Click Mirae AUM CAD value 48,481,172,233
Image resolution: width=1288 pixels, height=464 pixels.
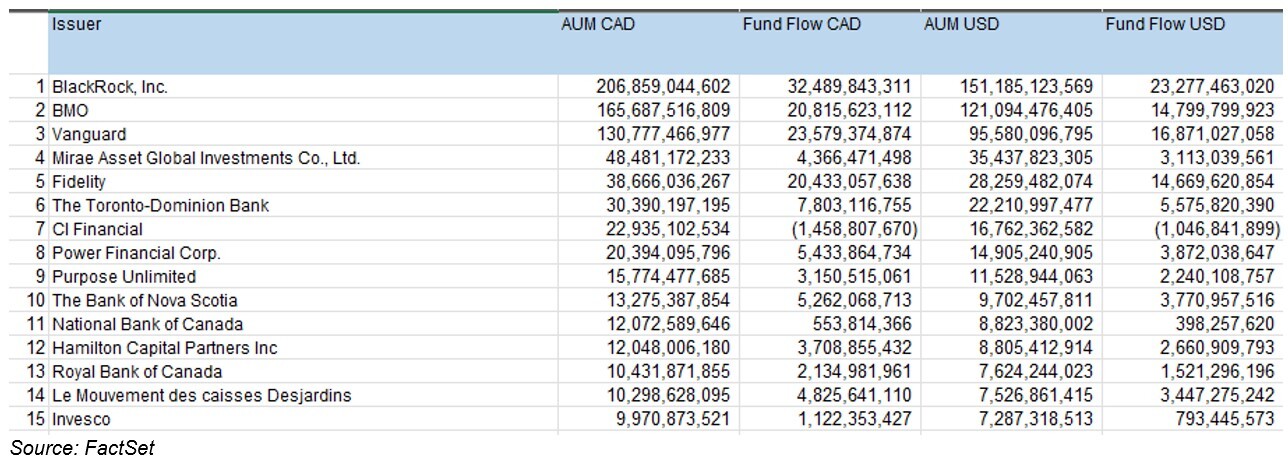tap(669, 158)
